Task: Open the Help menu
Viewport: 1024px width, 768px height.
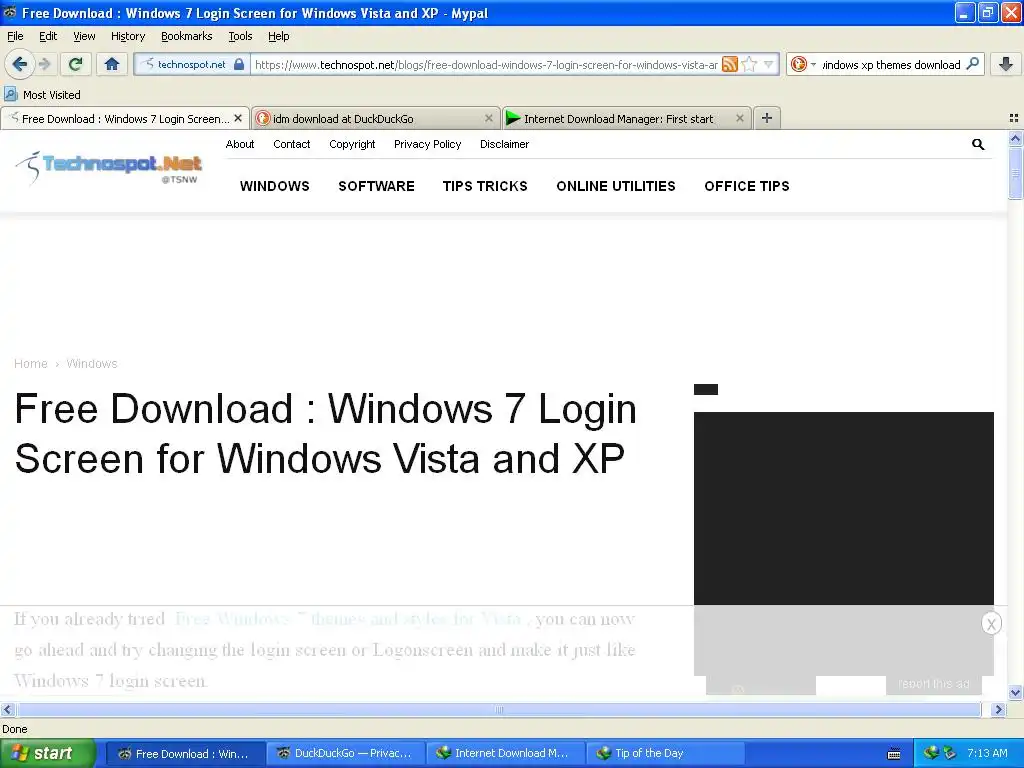Action: (x=278, y=36)
